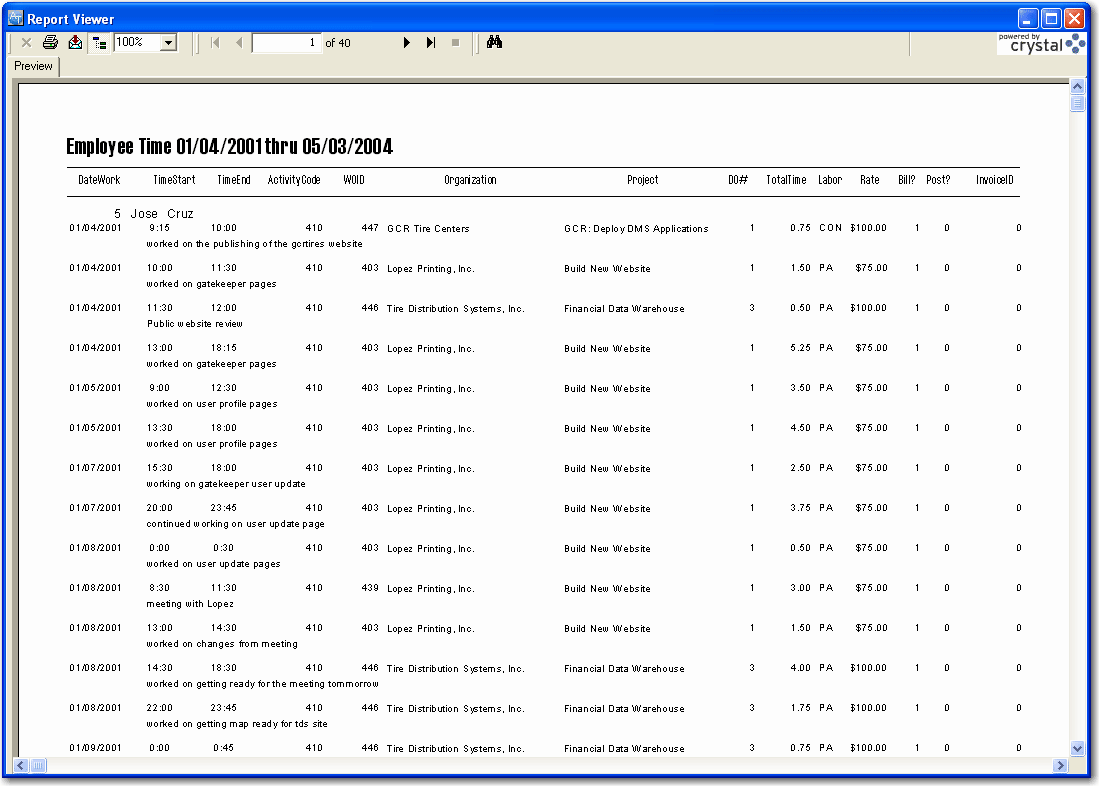Open search with the binoculars icon
The height and width of the screenshot is (786, 1099).
tap(494, 43)
